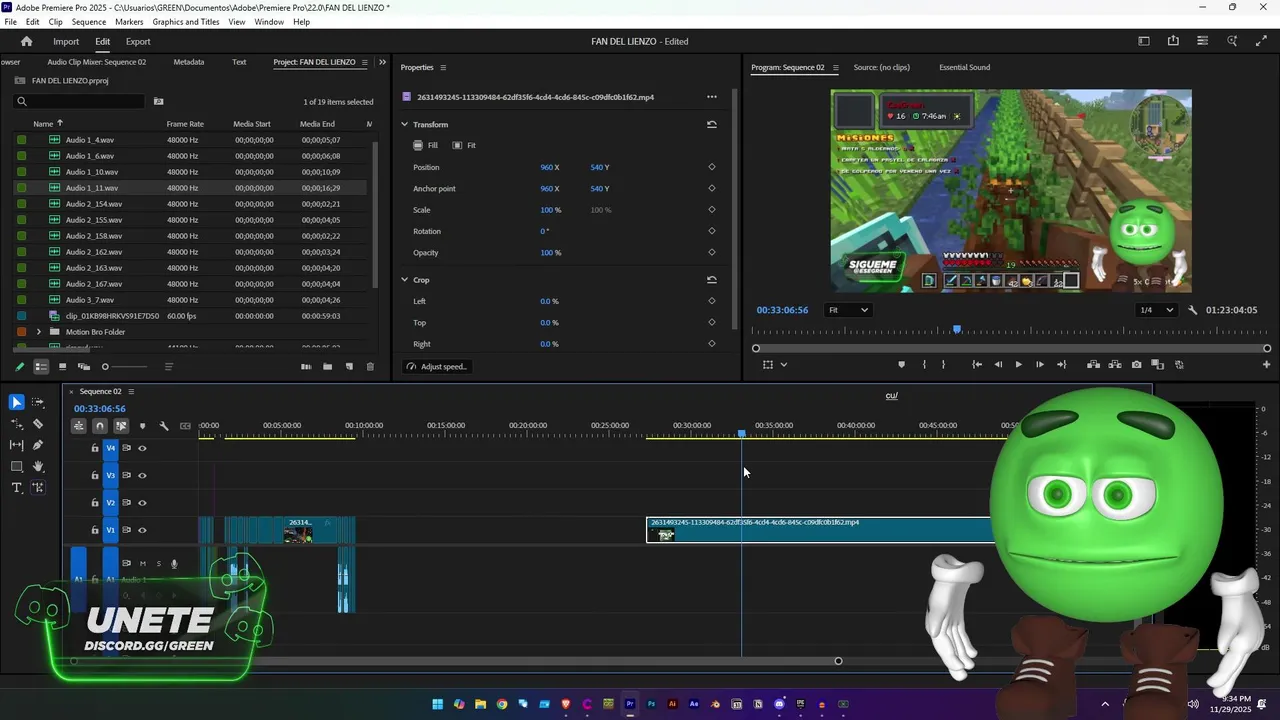Open program monitor settings wrench
The height and width of the screenshot is (720, 1280).
point(1193,310)
